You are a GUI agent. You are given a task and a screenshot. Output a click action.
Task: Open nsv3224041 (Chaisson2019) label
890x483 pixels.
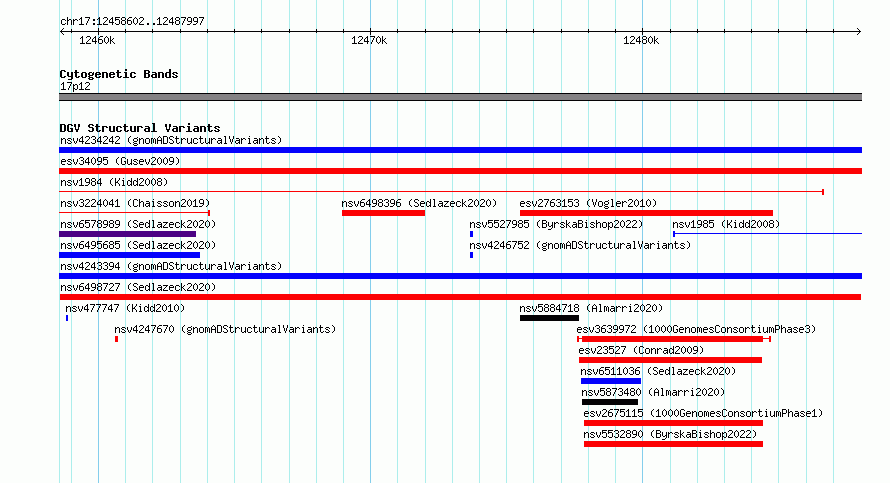click(x=135, y=203)
